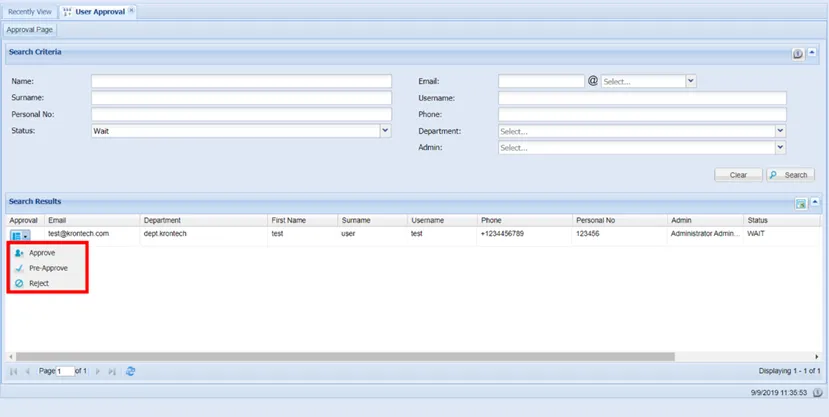Go to the last results page
829x417 pixels.
[x=112, y=372]
